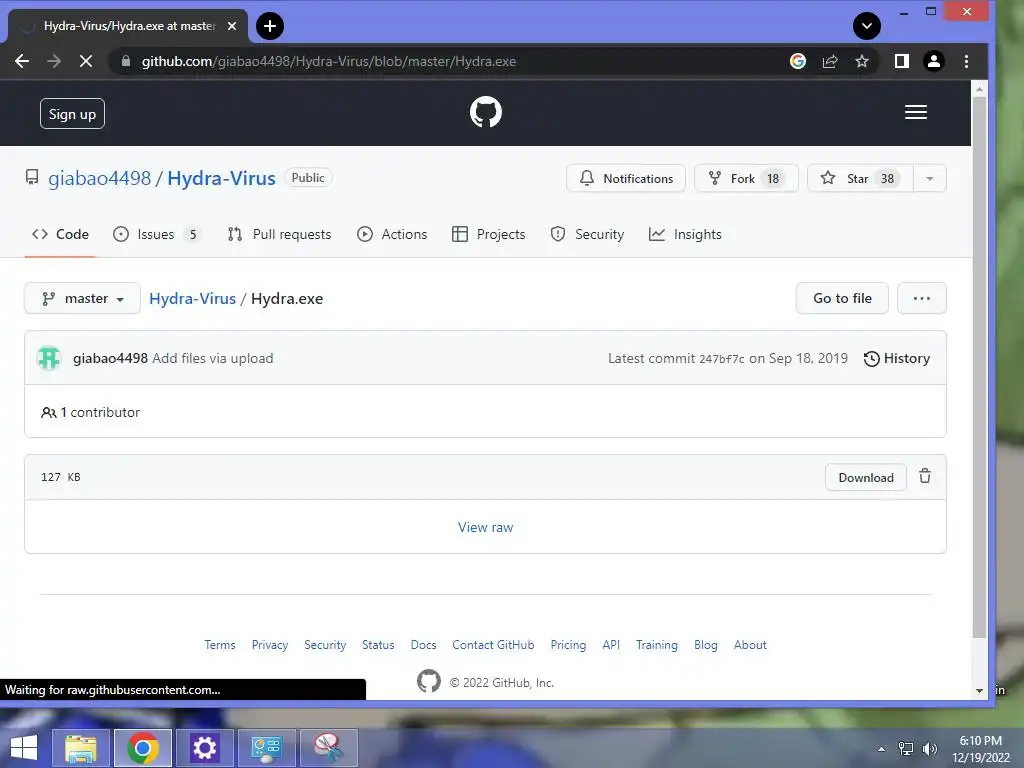Switch to the Pull requests tab

pos(280,234)
